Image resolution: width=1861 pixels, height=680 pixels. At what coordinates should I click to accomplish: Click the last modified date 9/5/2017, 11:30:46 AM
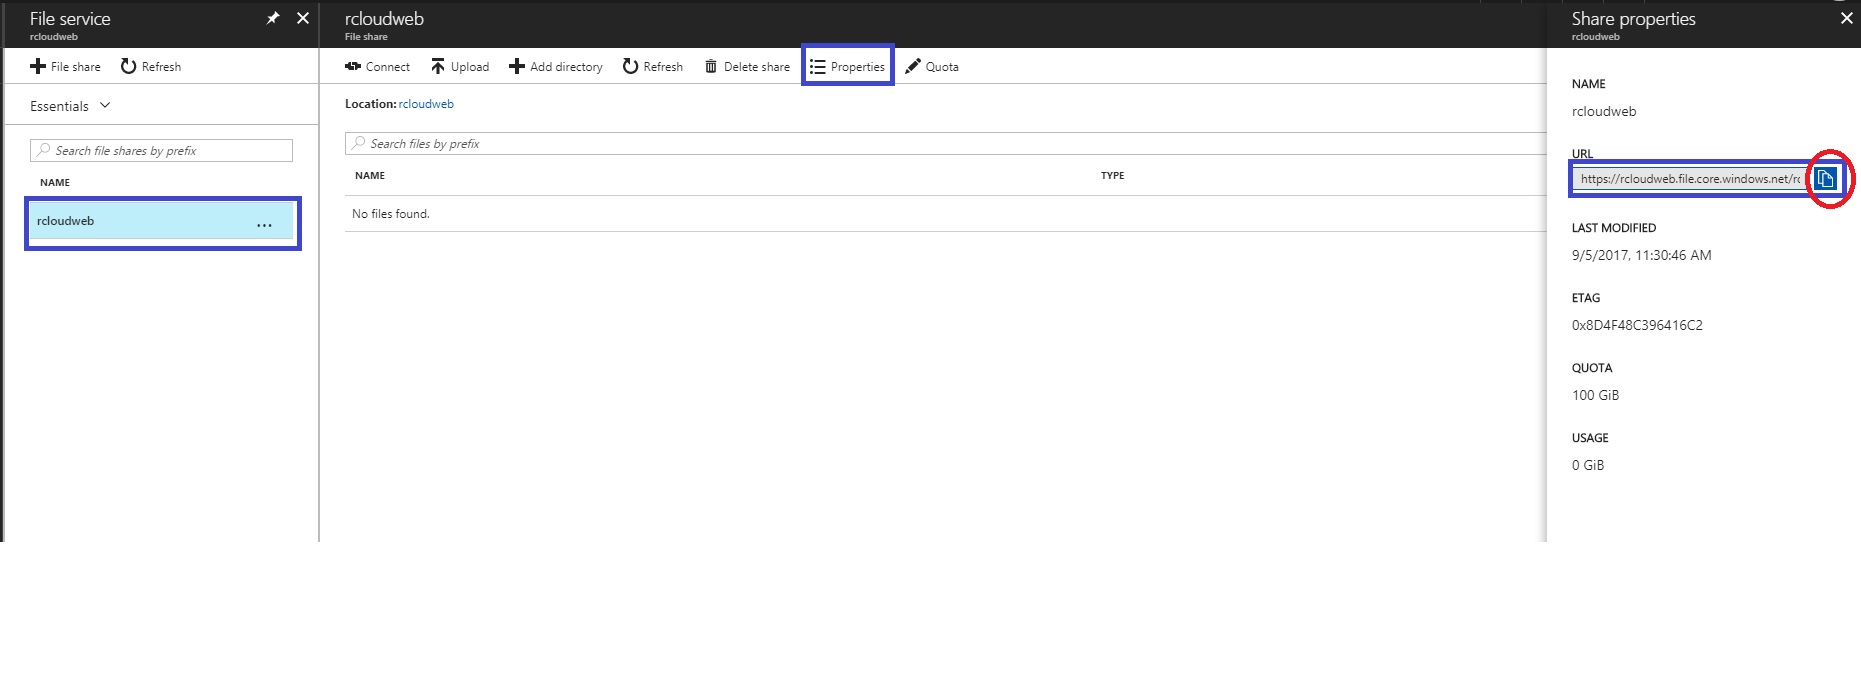(x=1641, y=255)
